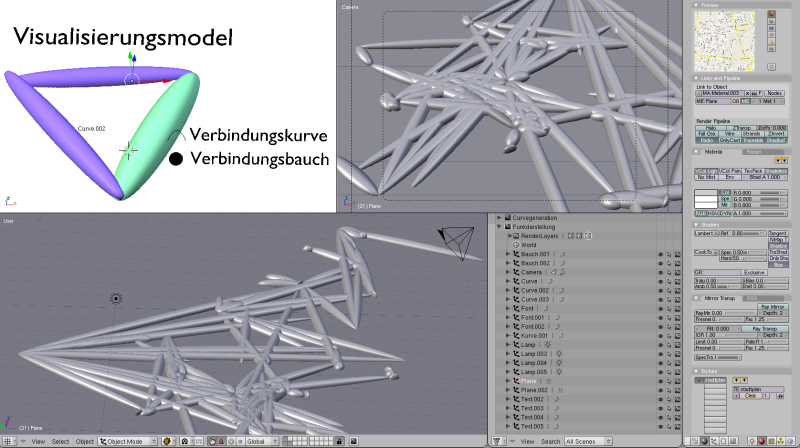Click the RenderLayers icon in outliner

516,236
